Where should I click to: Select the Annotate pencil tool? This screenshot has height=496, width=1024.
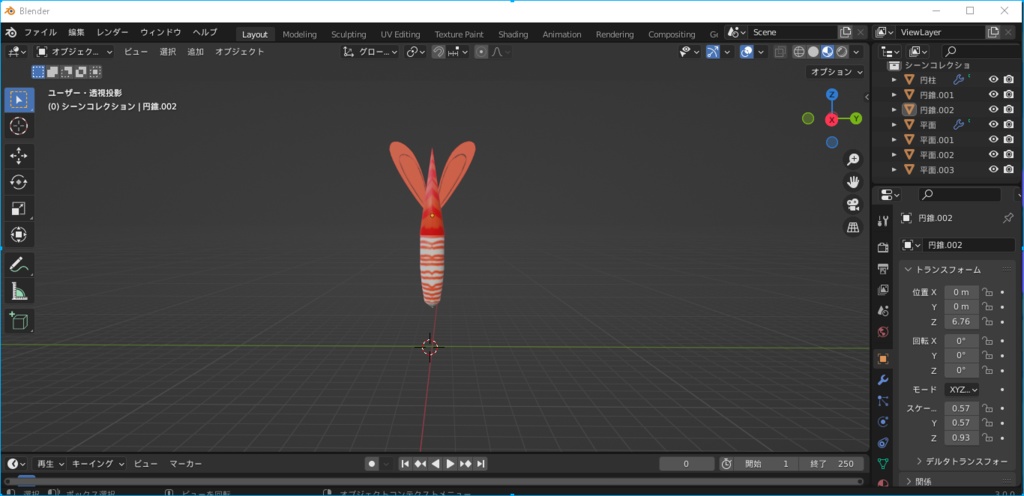[19, 265]
